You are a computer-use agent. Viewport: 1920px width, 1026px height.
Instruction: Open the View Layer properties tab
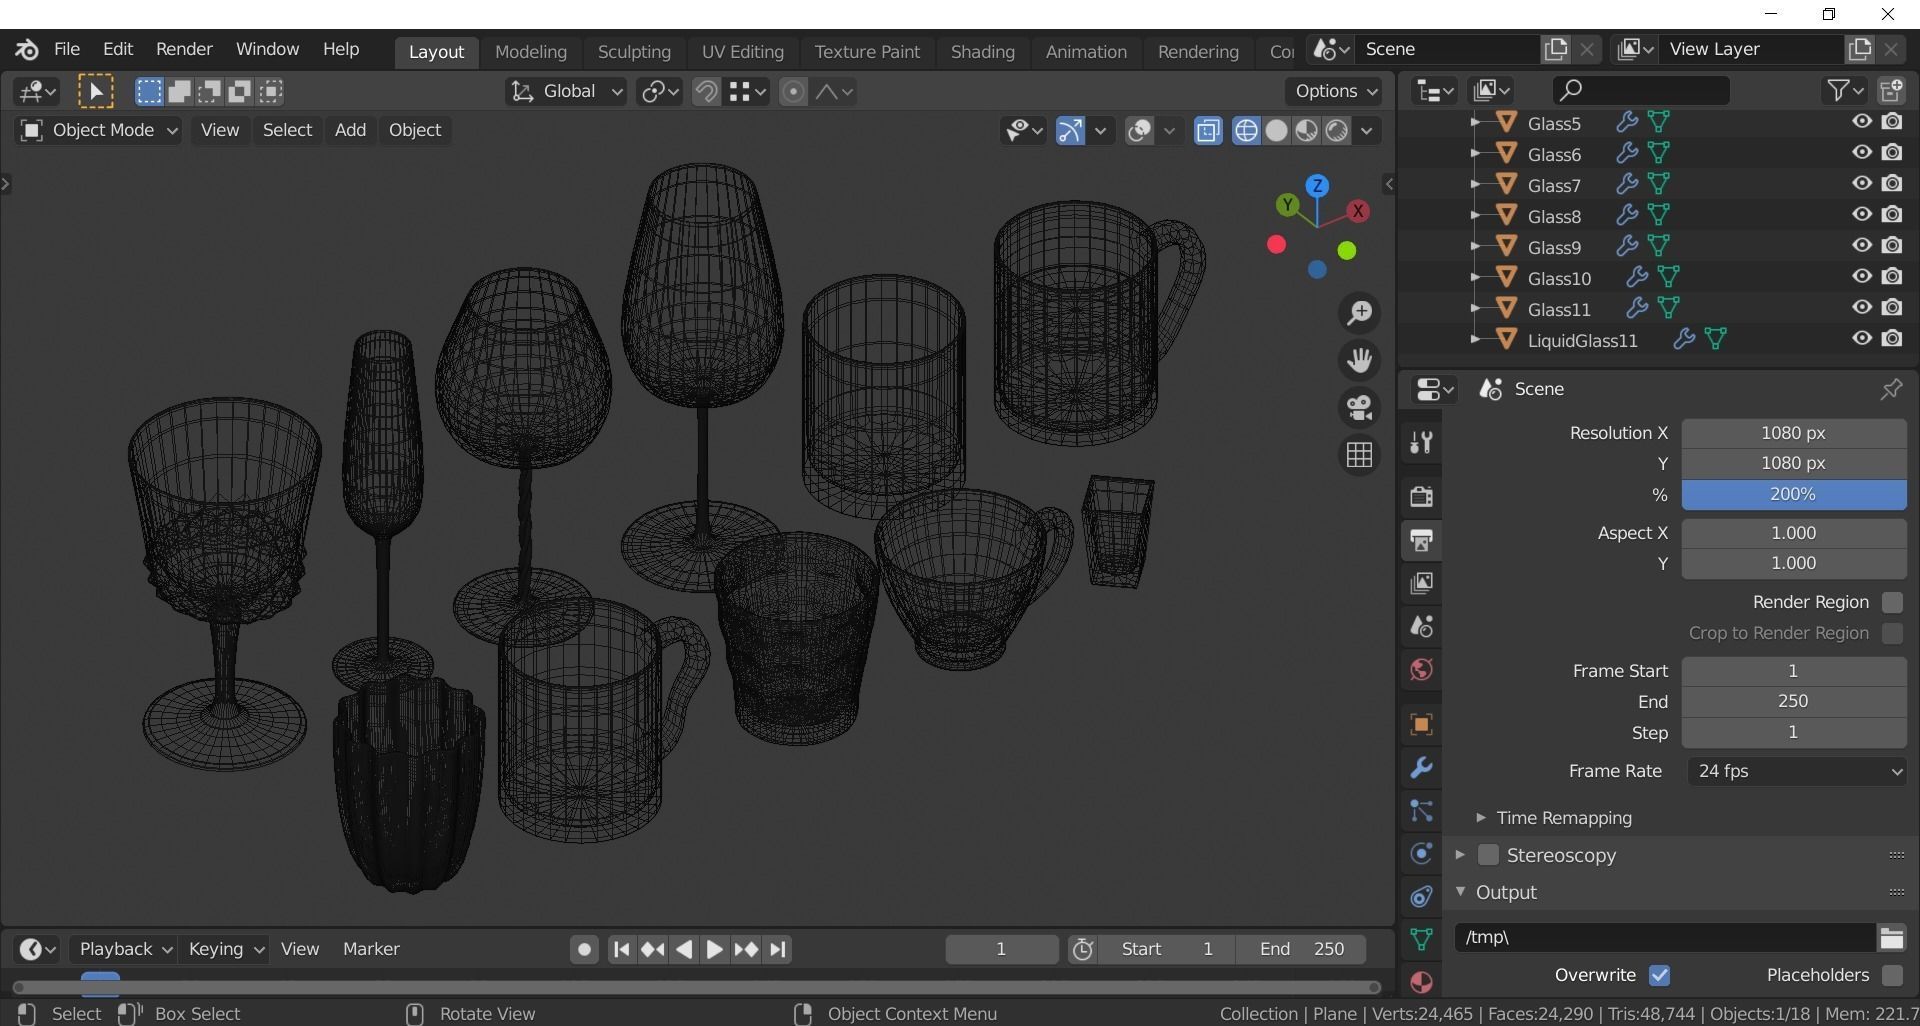1421,583
